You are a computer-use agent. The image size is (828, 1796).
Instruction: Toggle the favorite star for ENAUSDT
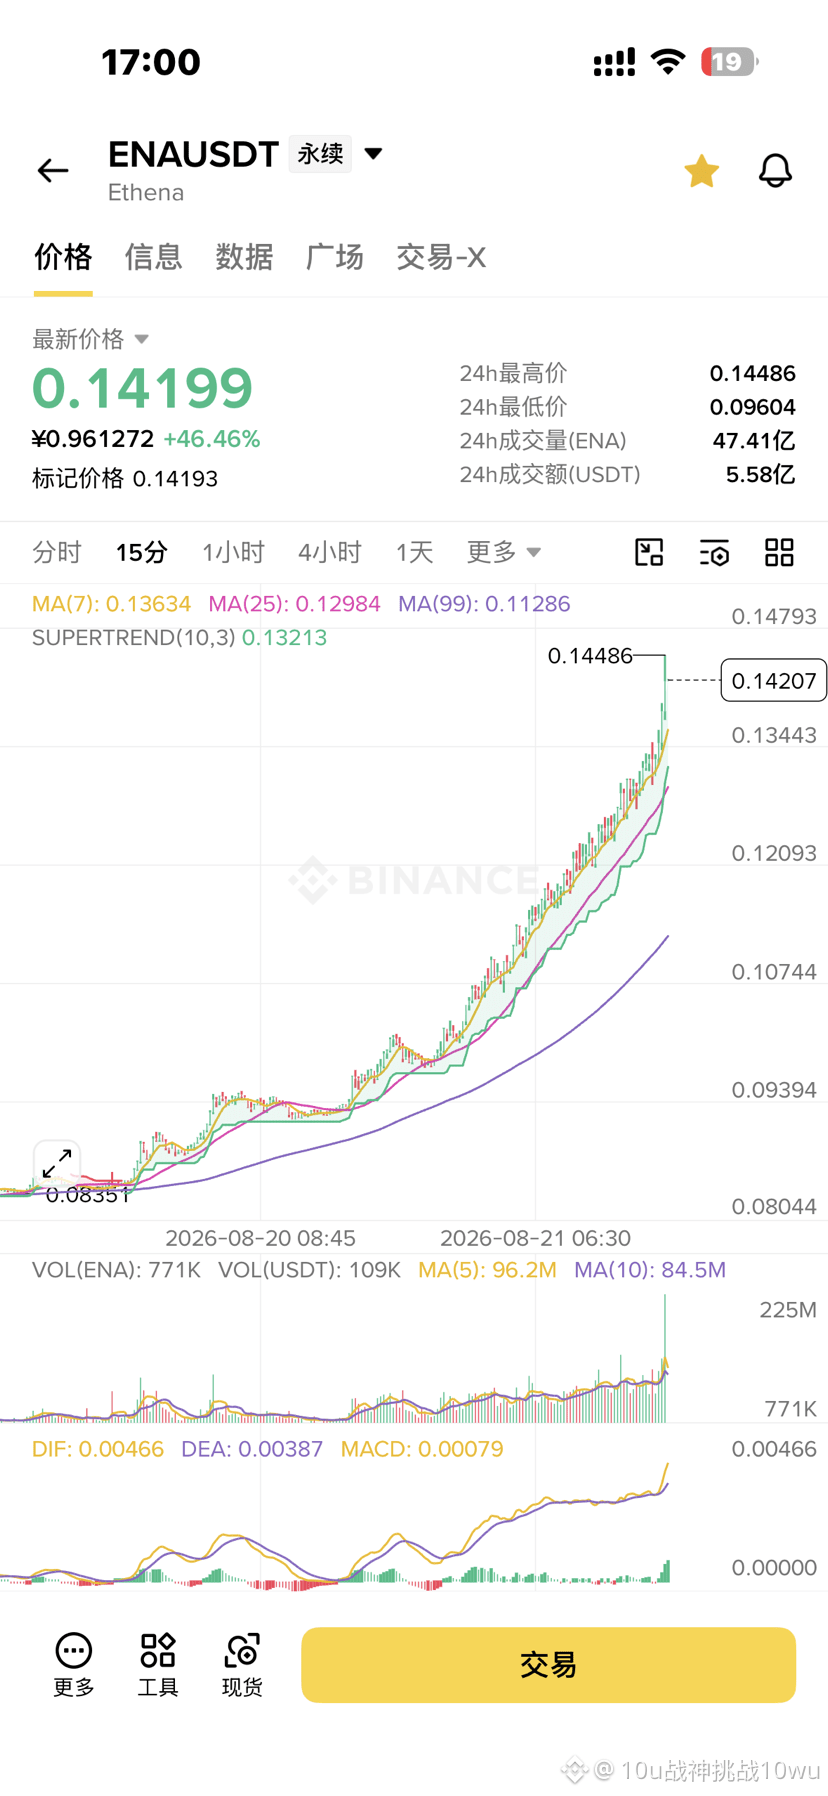(x=701, y=171)
